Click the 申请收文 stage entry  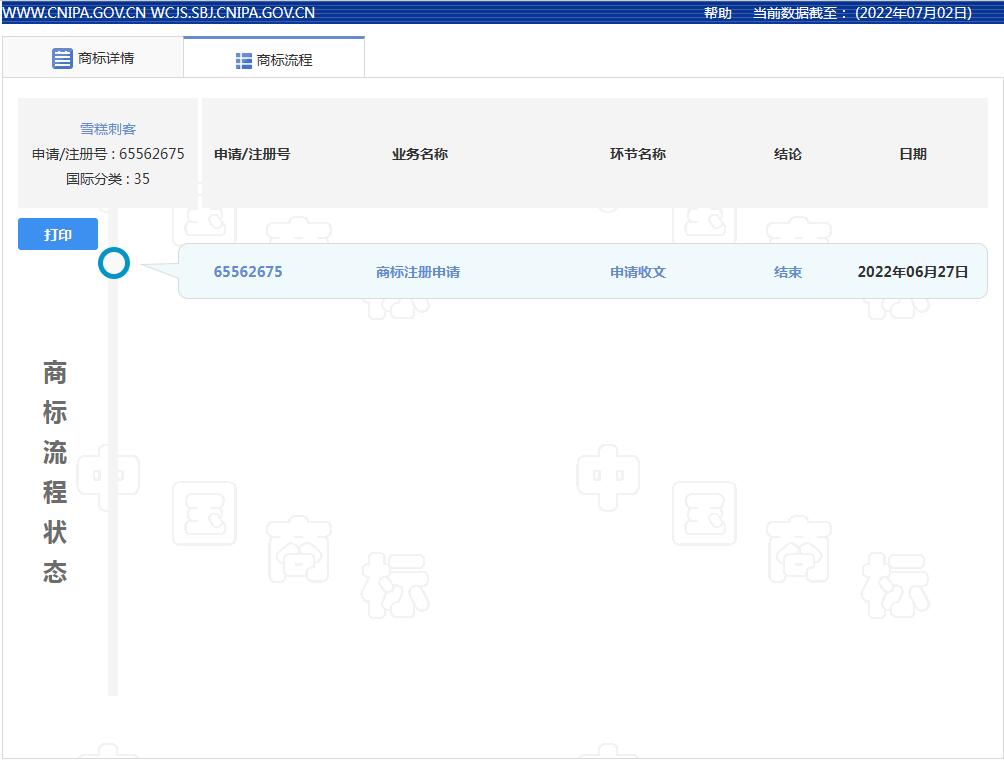click(638, 272)
